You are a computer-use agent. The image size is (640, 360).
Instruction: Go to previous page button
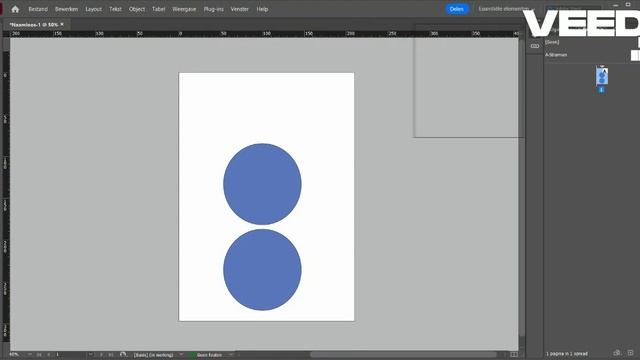click(49, 355)
